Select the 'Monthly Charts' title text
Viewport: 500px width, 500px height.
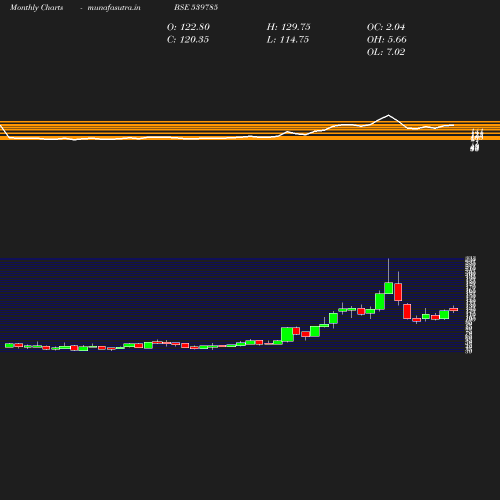coord(36,7)
